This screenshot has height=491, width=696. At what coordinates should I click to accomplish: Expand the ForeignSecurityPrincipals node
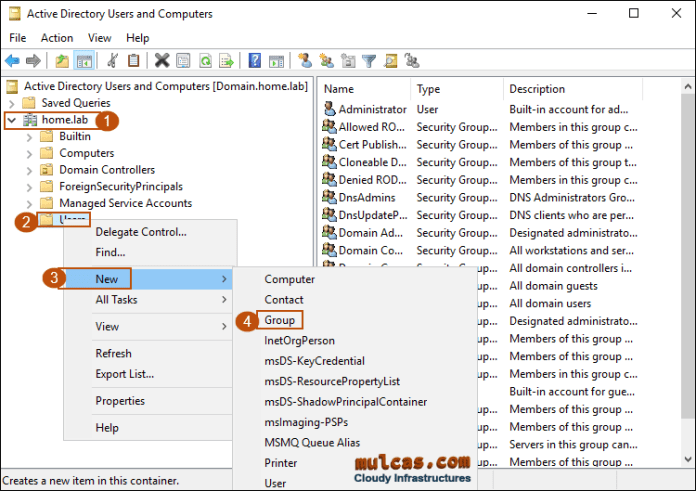[29, 187]
